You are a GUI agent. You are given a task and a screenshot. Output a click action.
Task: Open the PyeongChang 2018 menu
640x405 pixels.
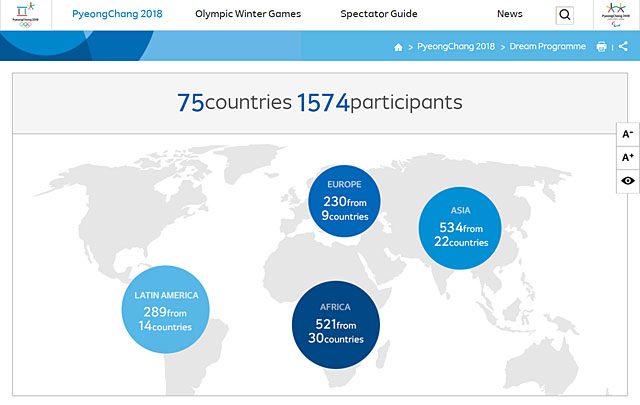coord(118,14)
